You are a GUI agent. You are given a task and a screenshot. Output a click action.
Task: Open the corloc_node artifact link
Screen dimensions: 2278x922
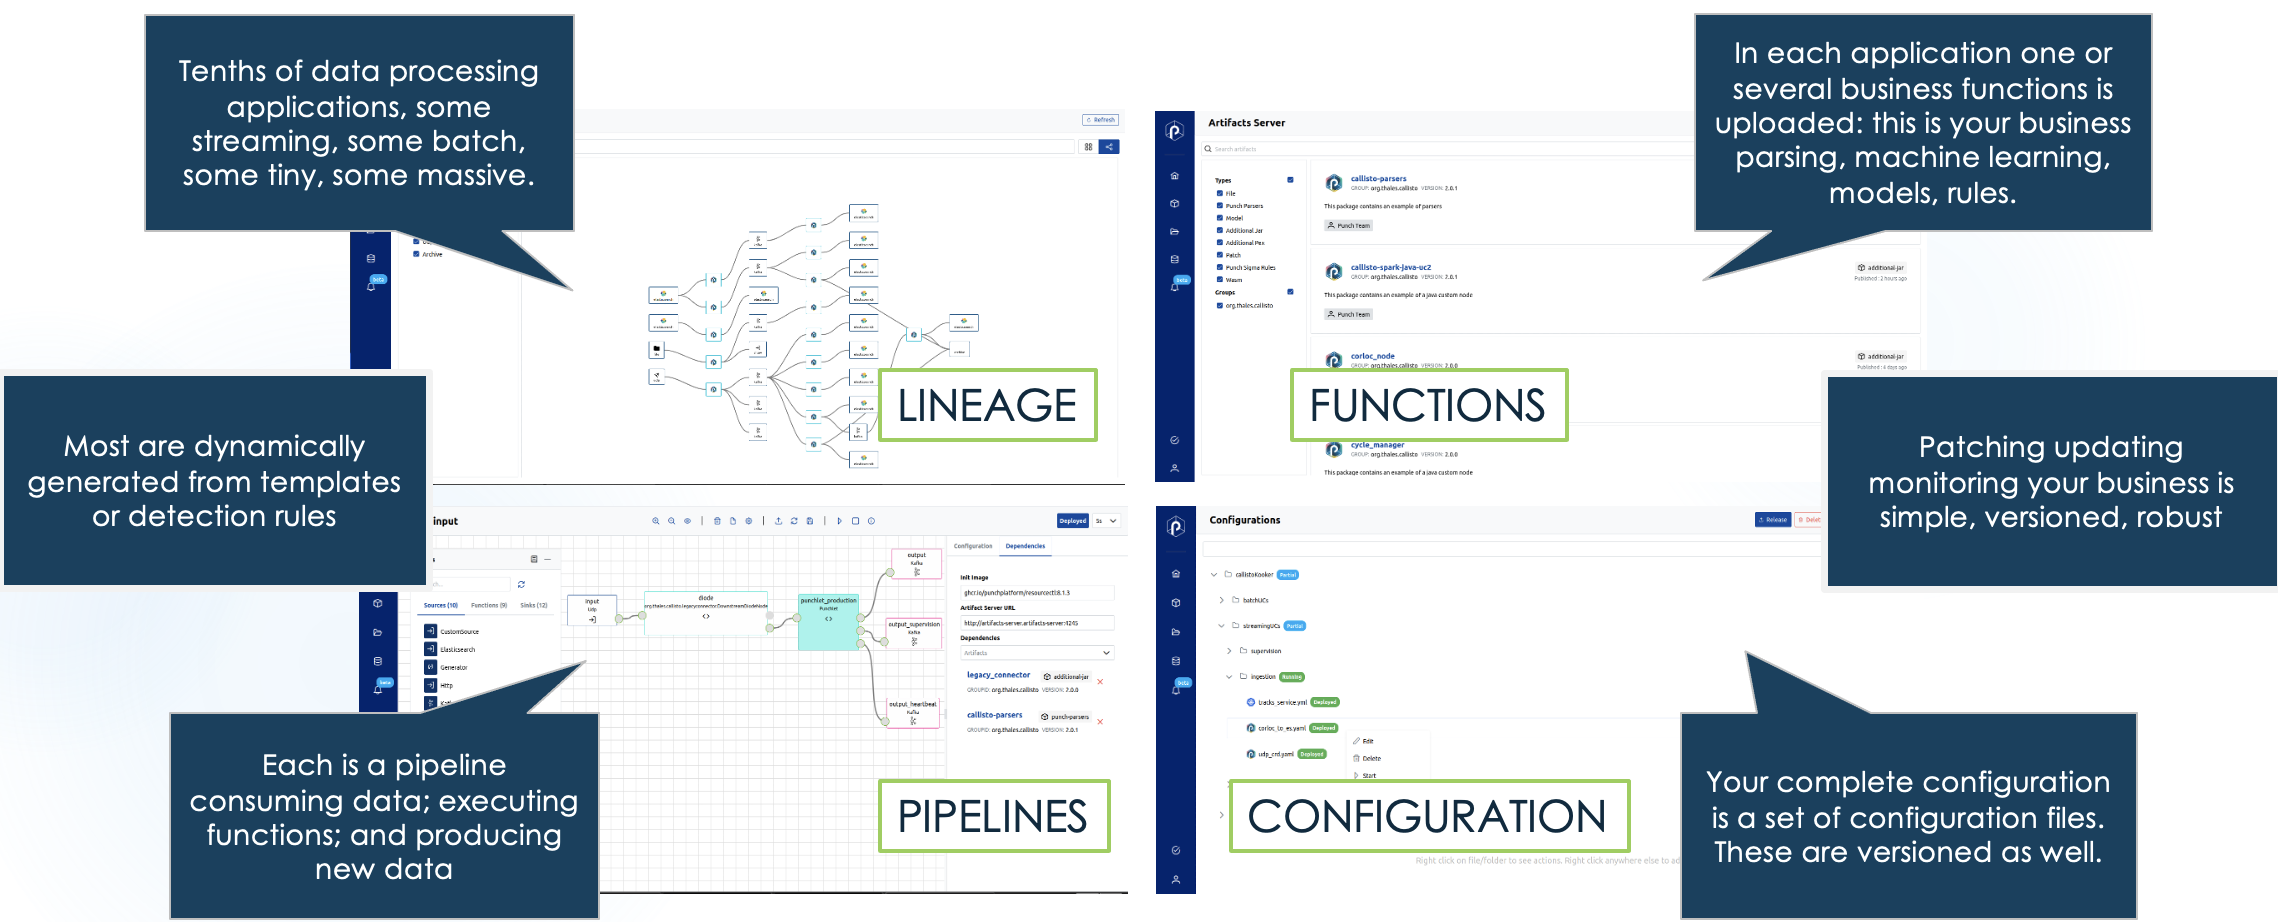[x=1373, y=356]
